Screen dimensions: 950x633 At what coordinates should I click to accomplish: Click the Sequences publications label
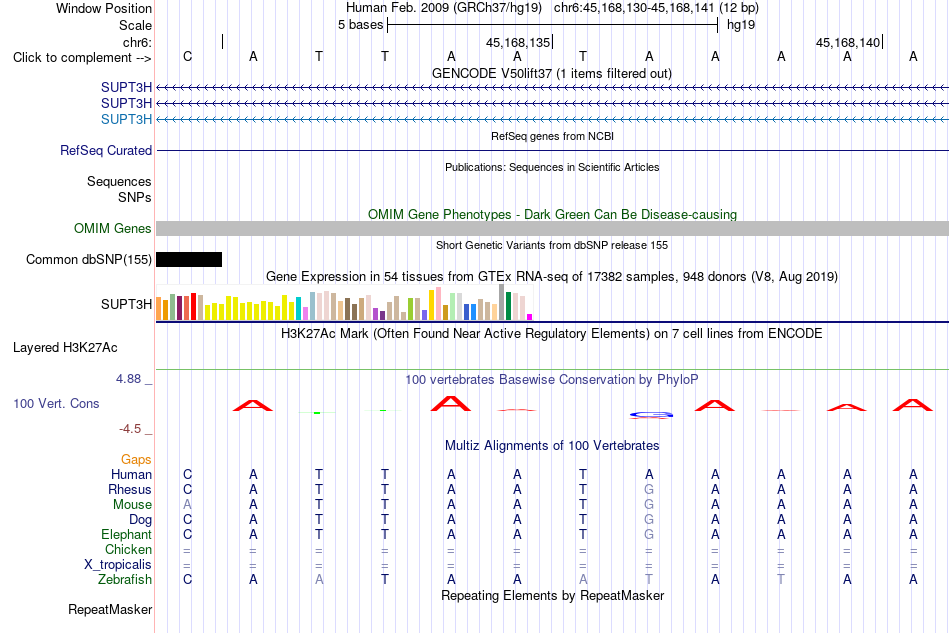pyautogui.click(x=119, y=182)
